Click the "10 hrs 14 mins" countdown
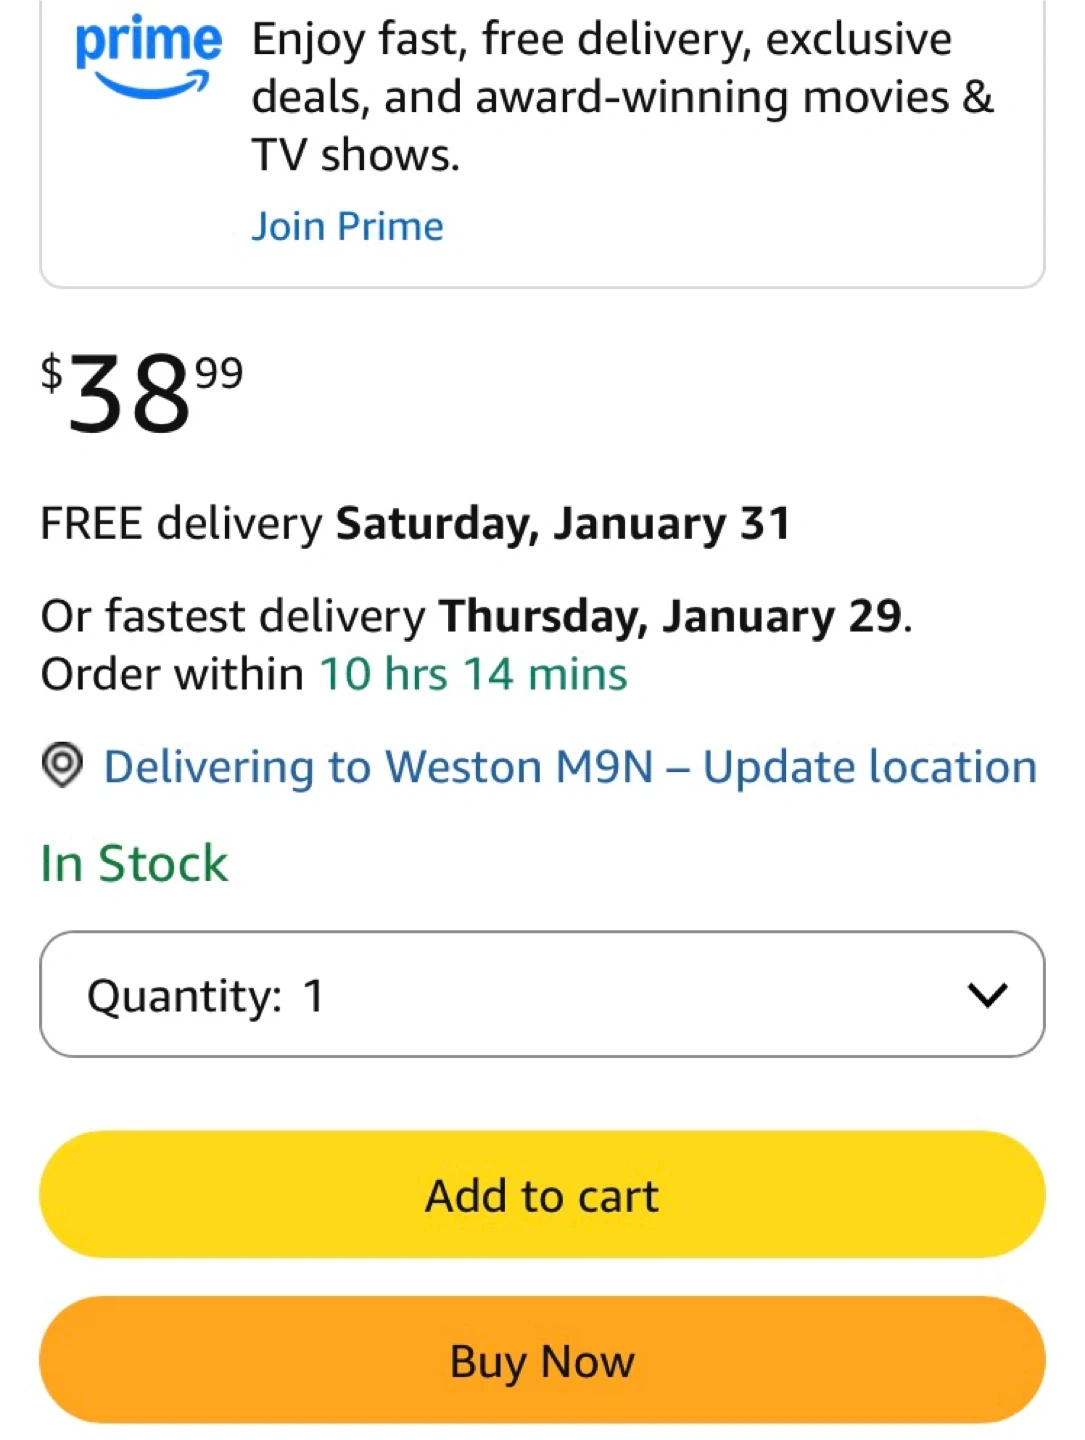The width and height of the screenshot is (1085, 1440). coord(473,674)
